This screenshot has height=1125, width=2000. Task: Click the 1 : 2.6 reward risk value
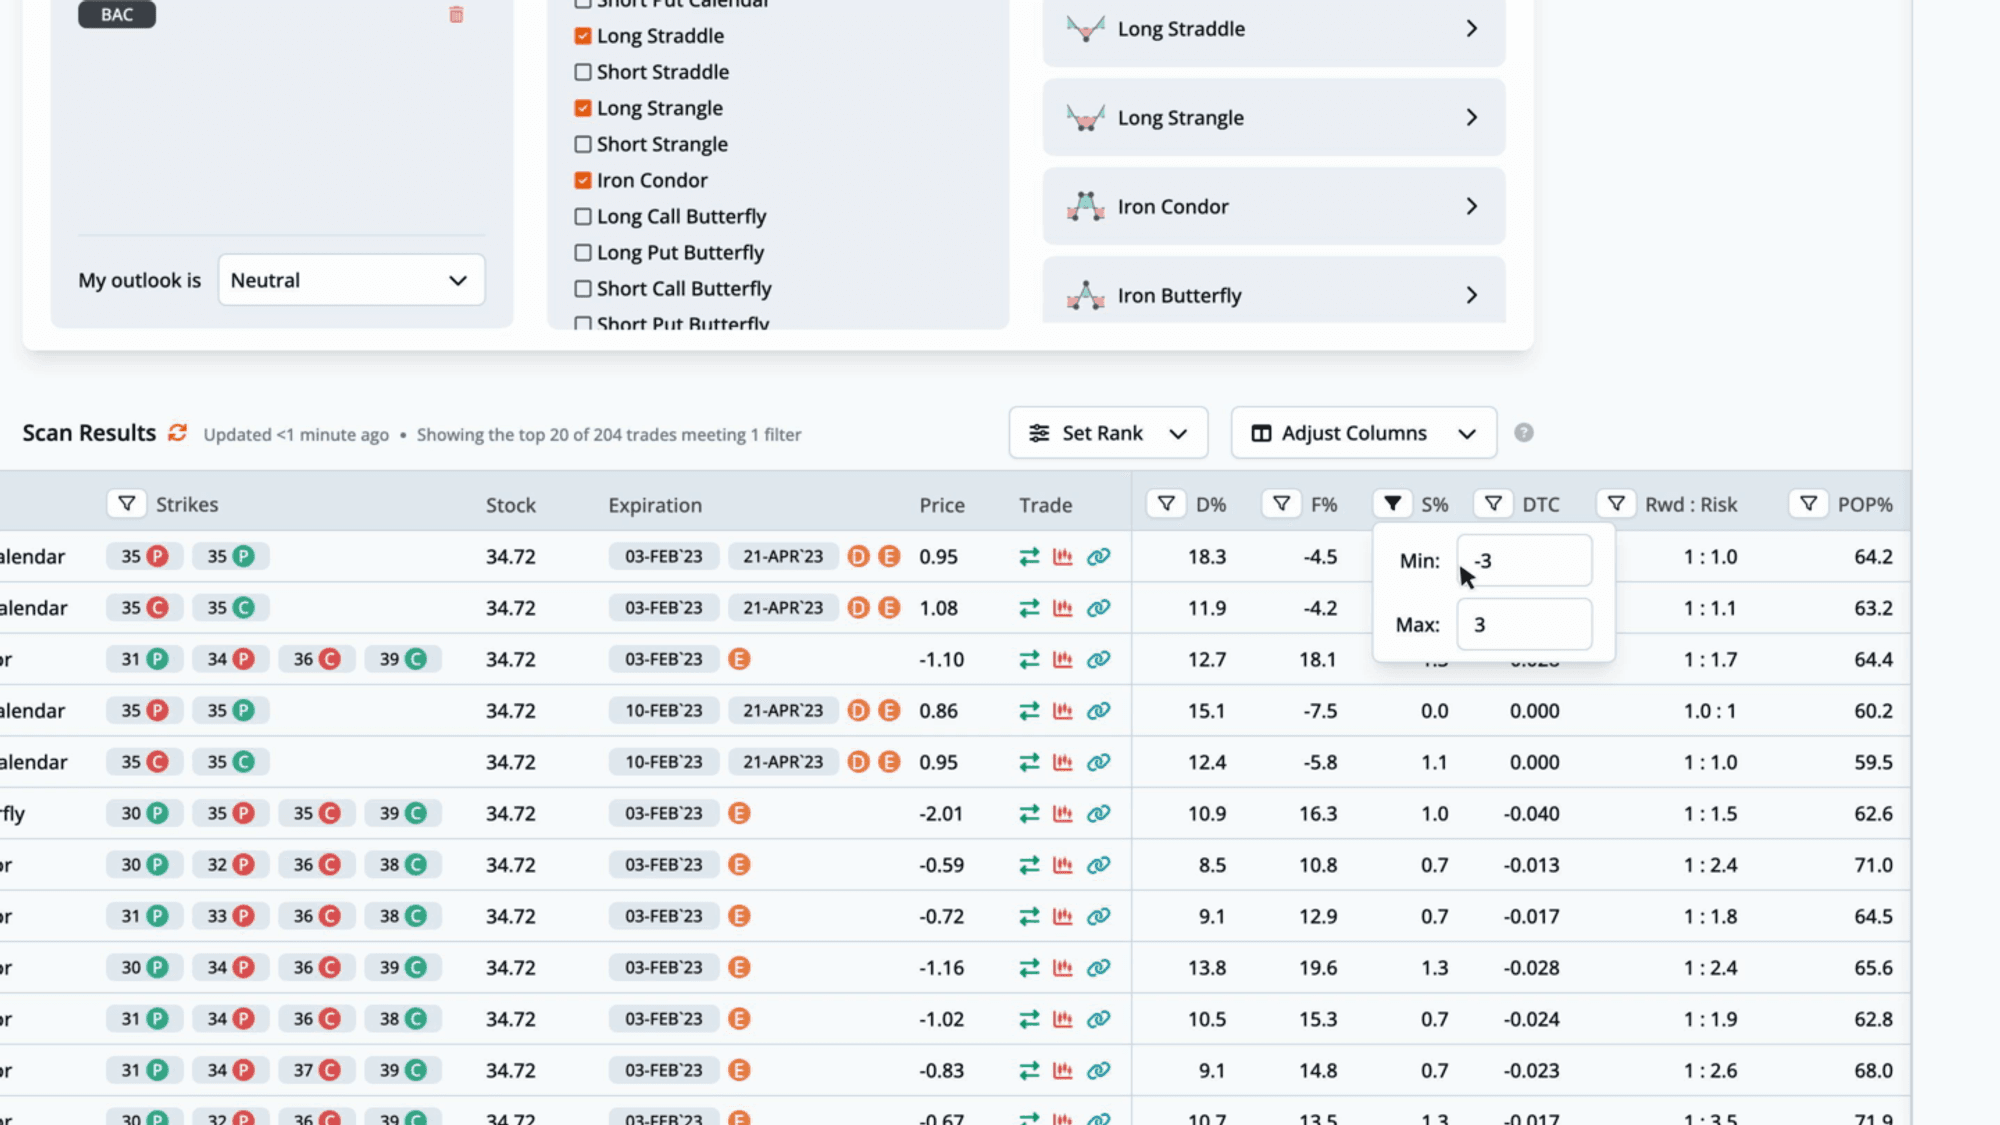coord(1710,1071)
